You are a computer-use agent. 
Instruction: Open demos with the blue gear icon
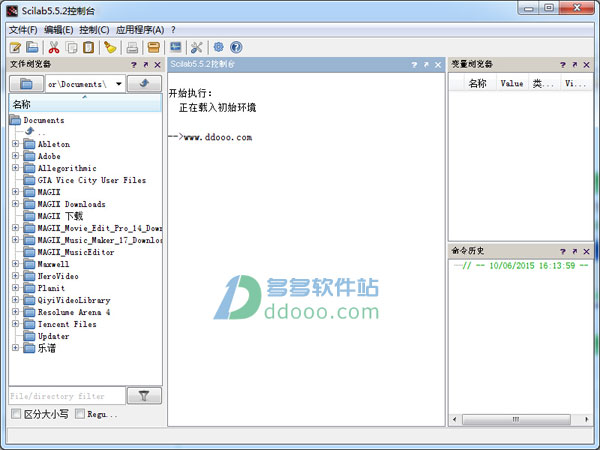point(218,47)
